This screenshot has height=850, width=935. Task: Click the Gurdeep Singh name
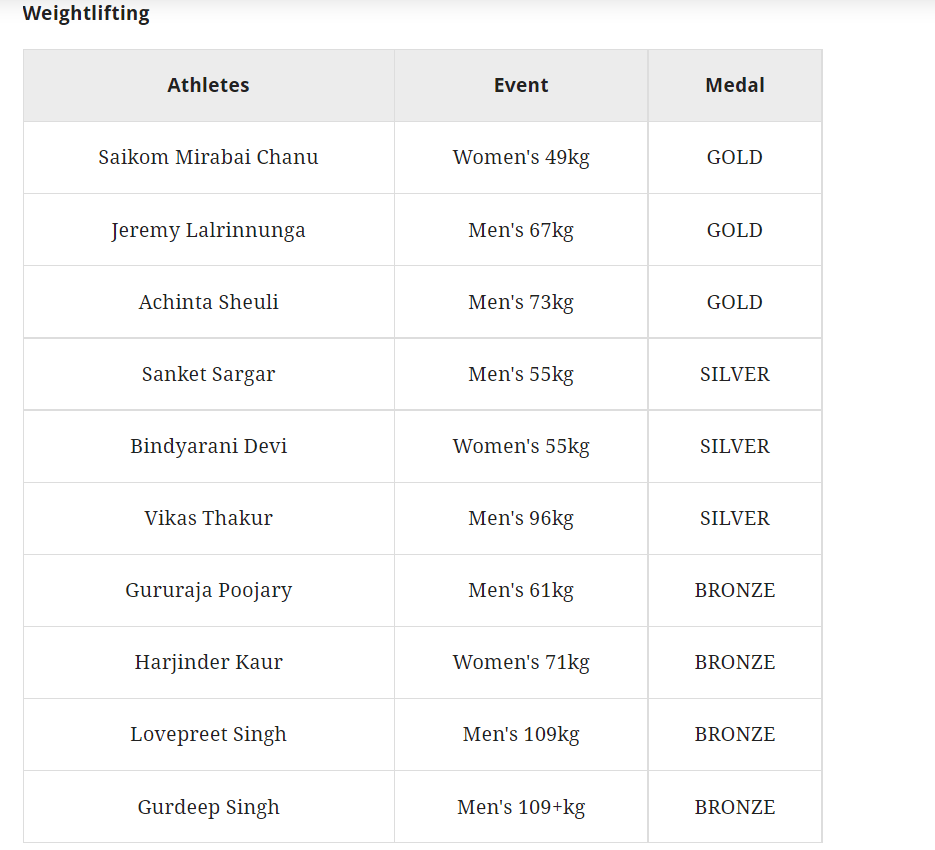(x=208, y=807)
